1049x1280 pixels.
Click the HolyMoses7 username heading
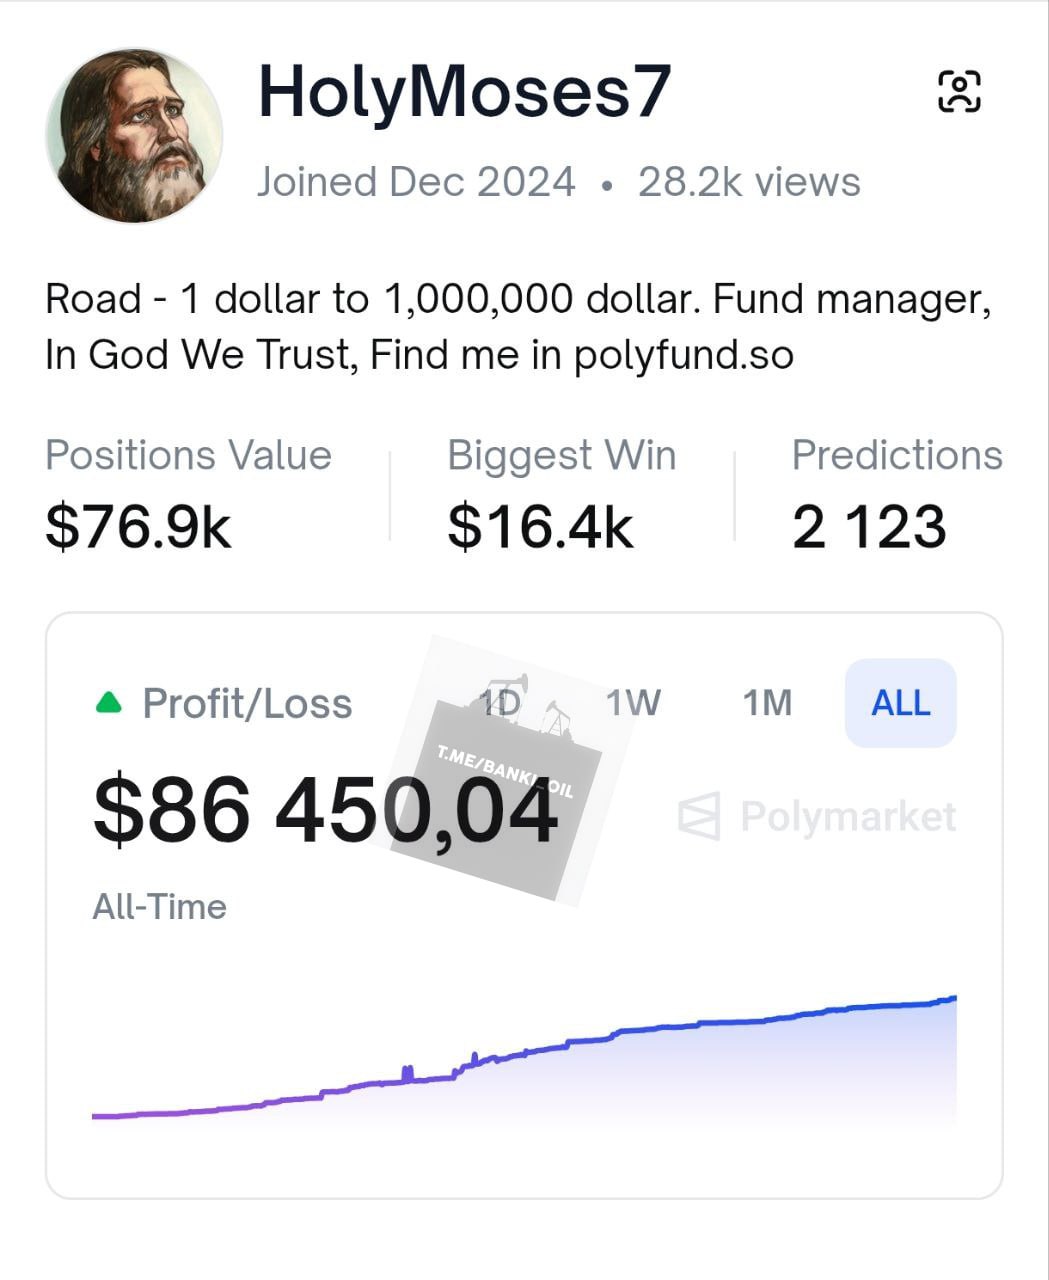pos(464,92)
